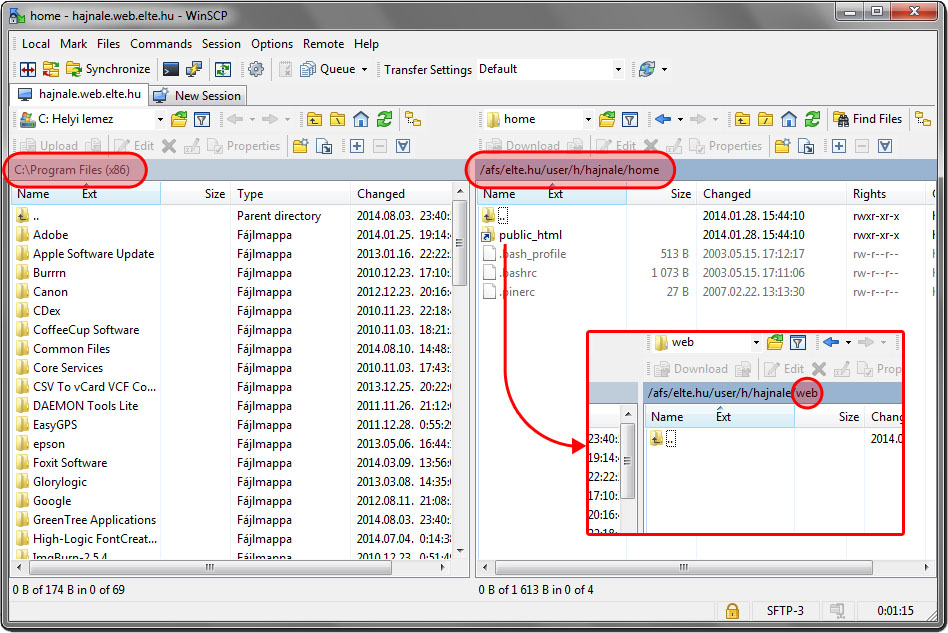
Task: Sort local panel by Name column
Action: (33, 194)
